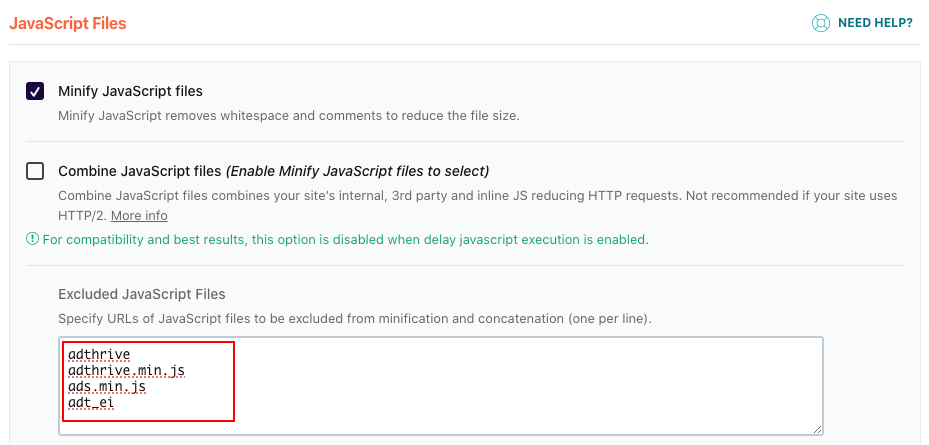This screenshot has height=445, width=929.
Task: Place cursor on the adthrive.min.js line
Action: 126,371
